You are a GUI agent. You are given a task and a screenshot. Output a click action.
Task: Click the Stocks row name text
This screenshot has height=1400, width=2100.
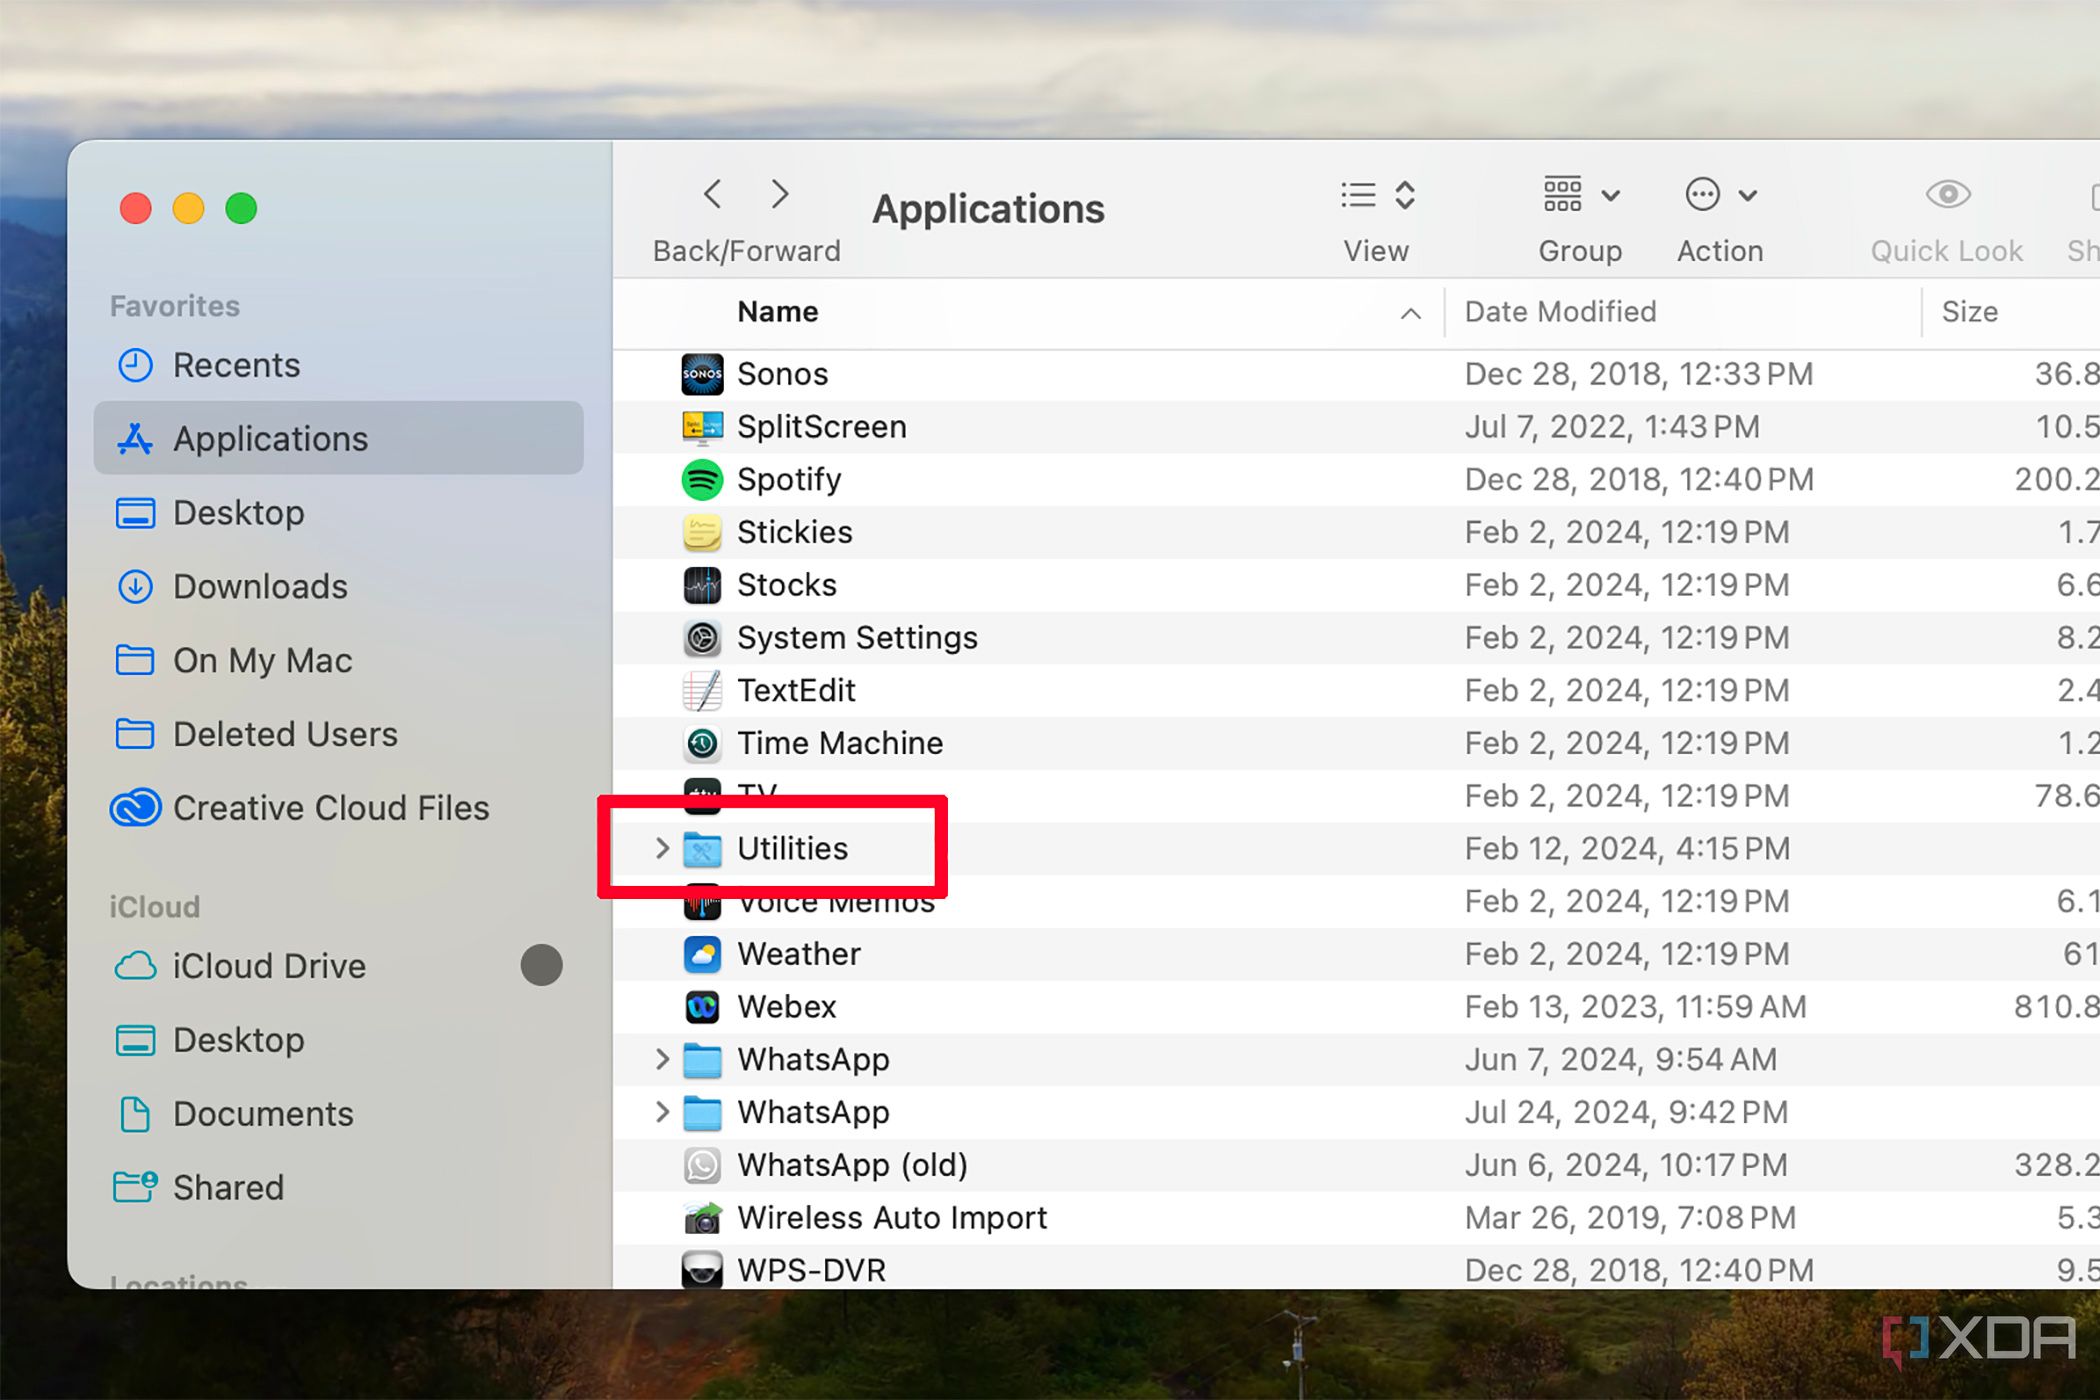coord(786,585)
